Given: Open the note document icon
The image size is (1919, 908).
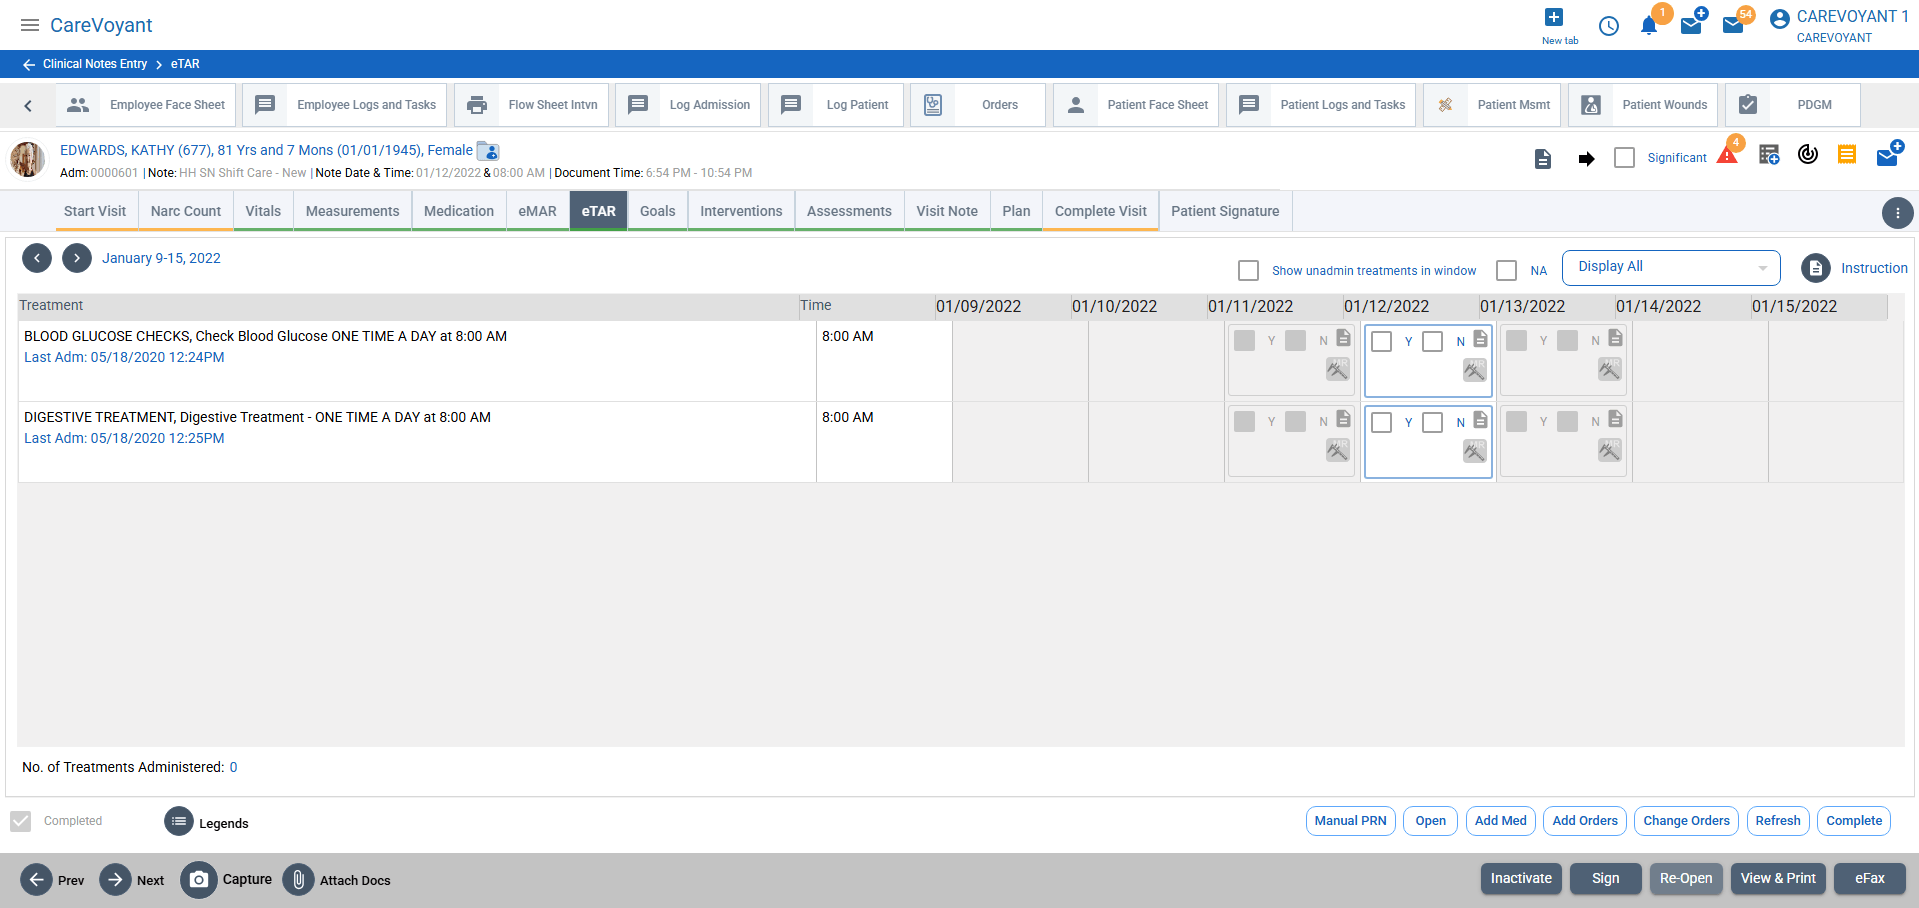Looking at the screenshot, I should coord(1543,158).
